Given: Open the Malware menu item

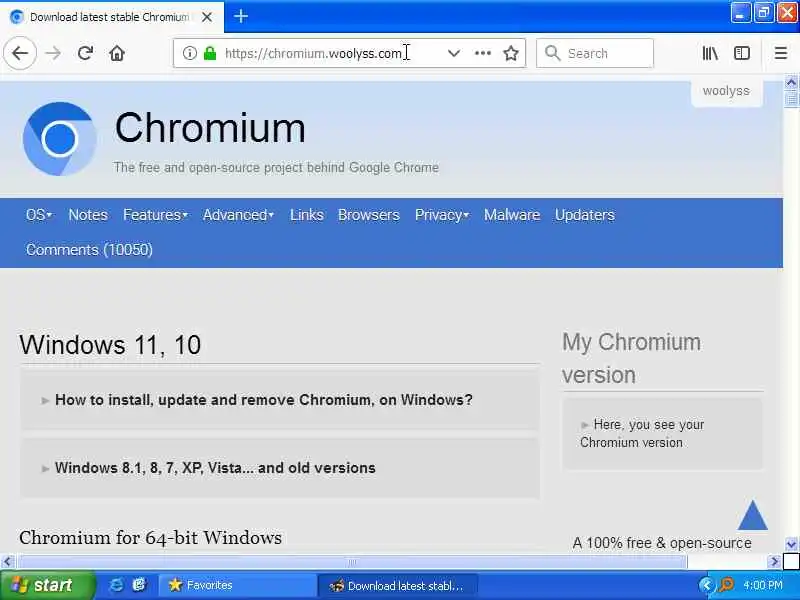Looking at the screenshot, I should pyautogui.click(x=512, y=215).
